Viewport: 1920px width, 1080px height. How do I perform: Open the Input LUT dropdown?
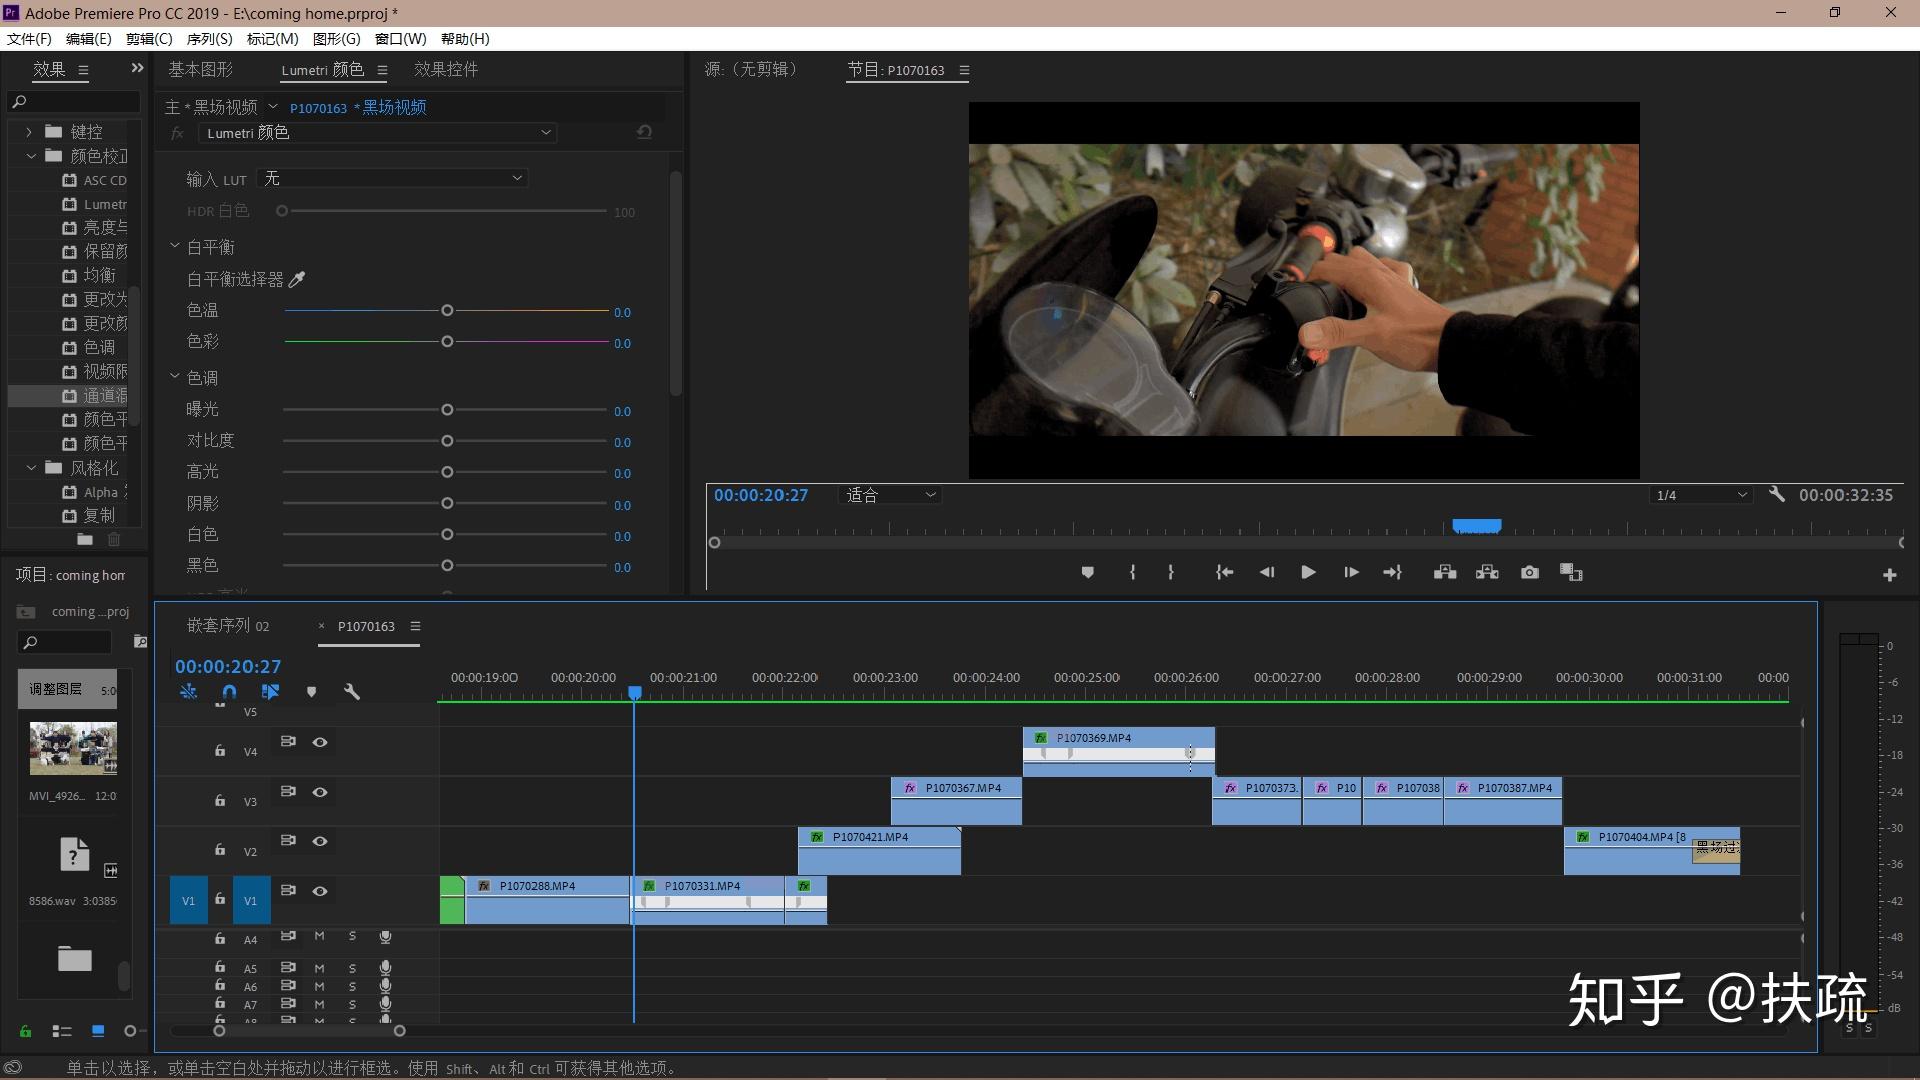tap(393, 178)
